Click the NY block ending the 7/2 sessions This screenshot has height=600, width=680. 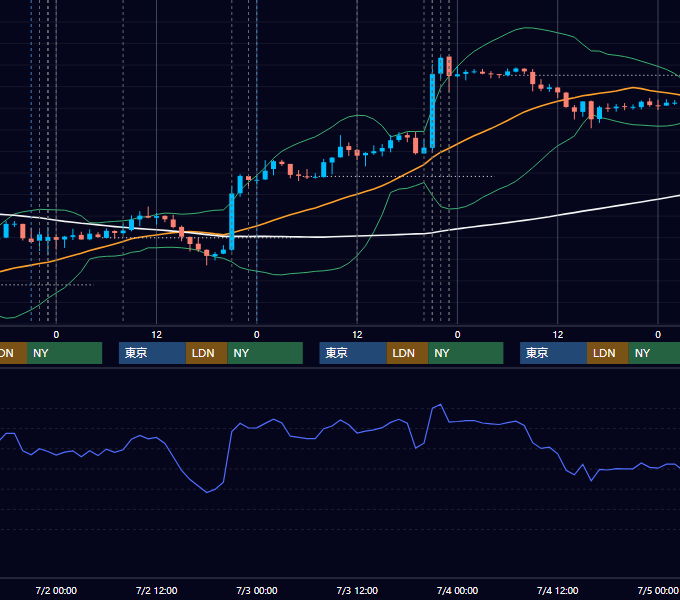(x=265, y=353)
